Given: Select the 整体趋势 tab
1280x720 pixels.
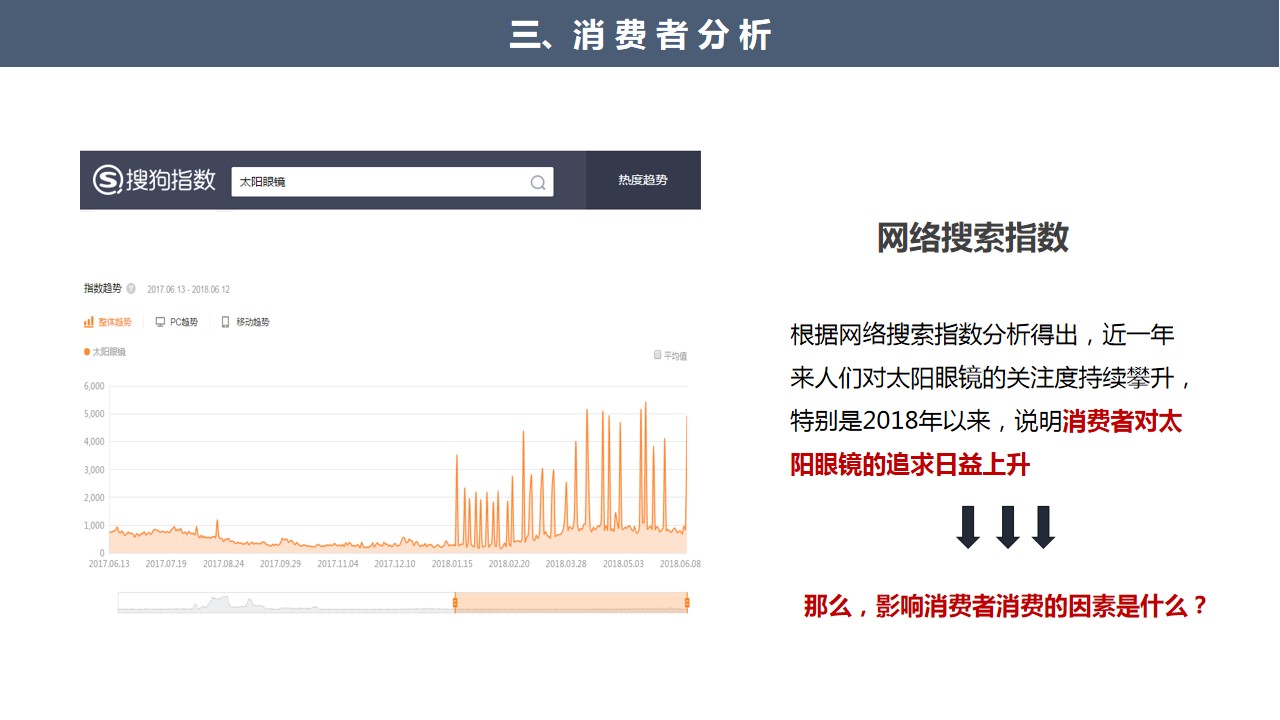Looking at the screenshot, I should coord(107,322).
